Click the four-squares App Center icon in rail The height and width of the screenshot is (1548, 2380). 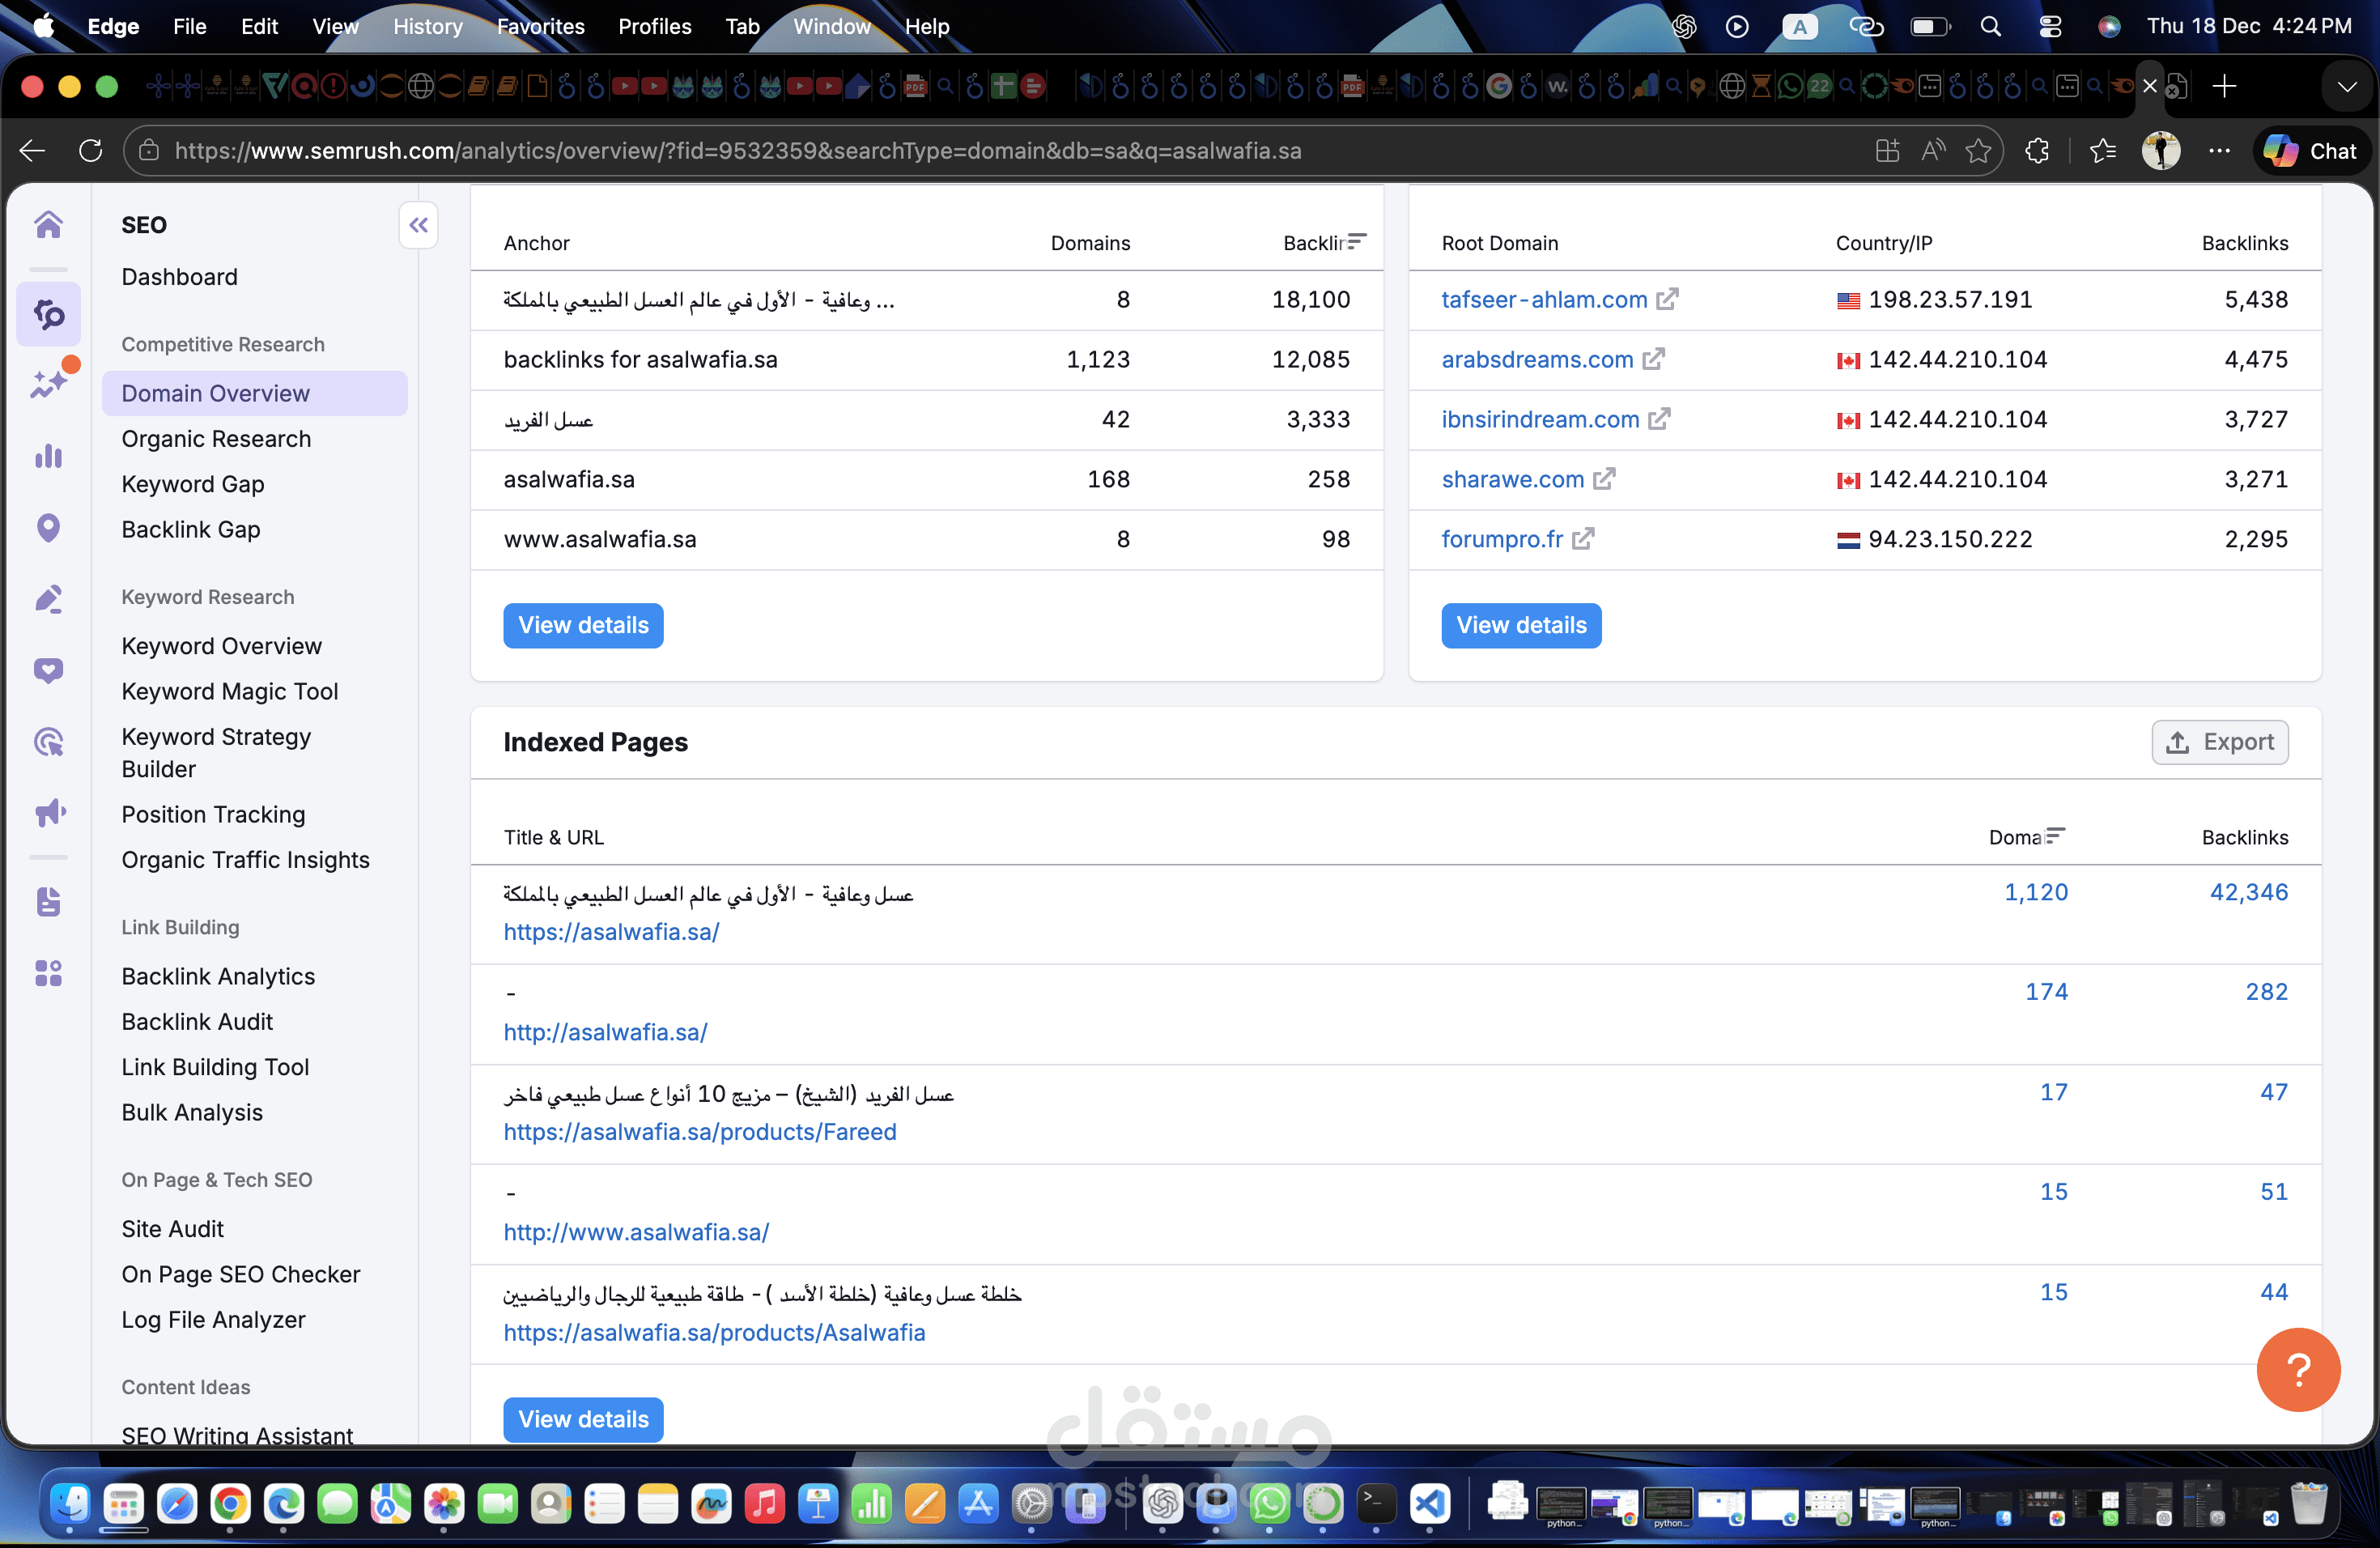(48, 973)
